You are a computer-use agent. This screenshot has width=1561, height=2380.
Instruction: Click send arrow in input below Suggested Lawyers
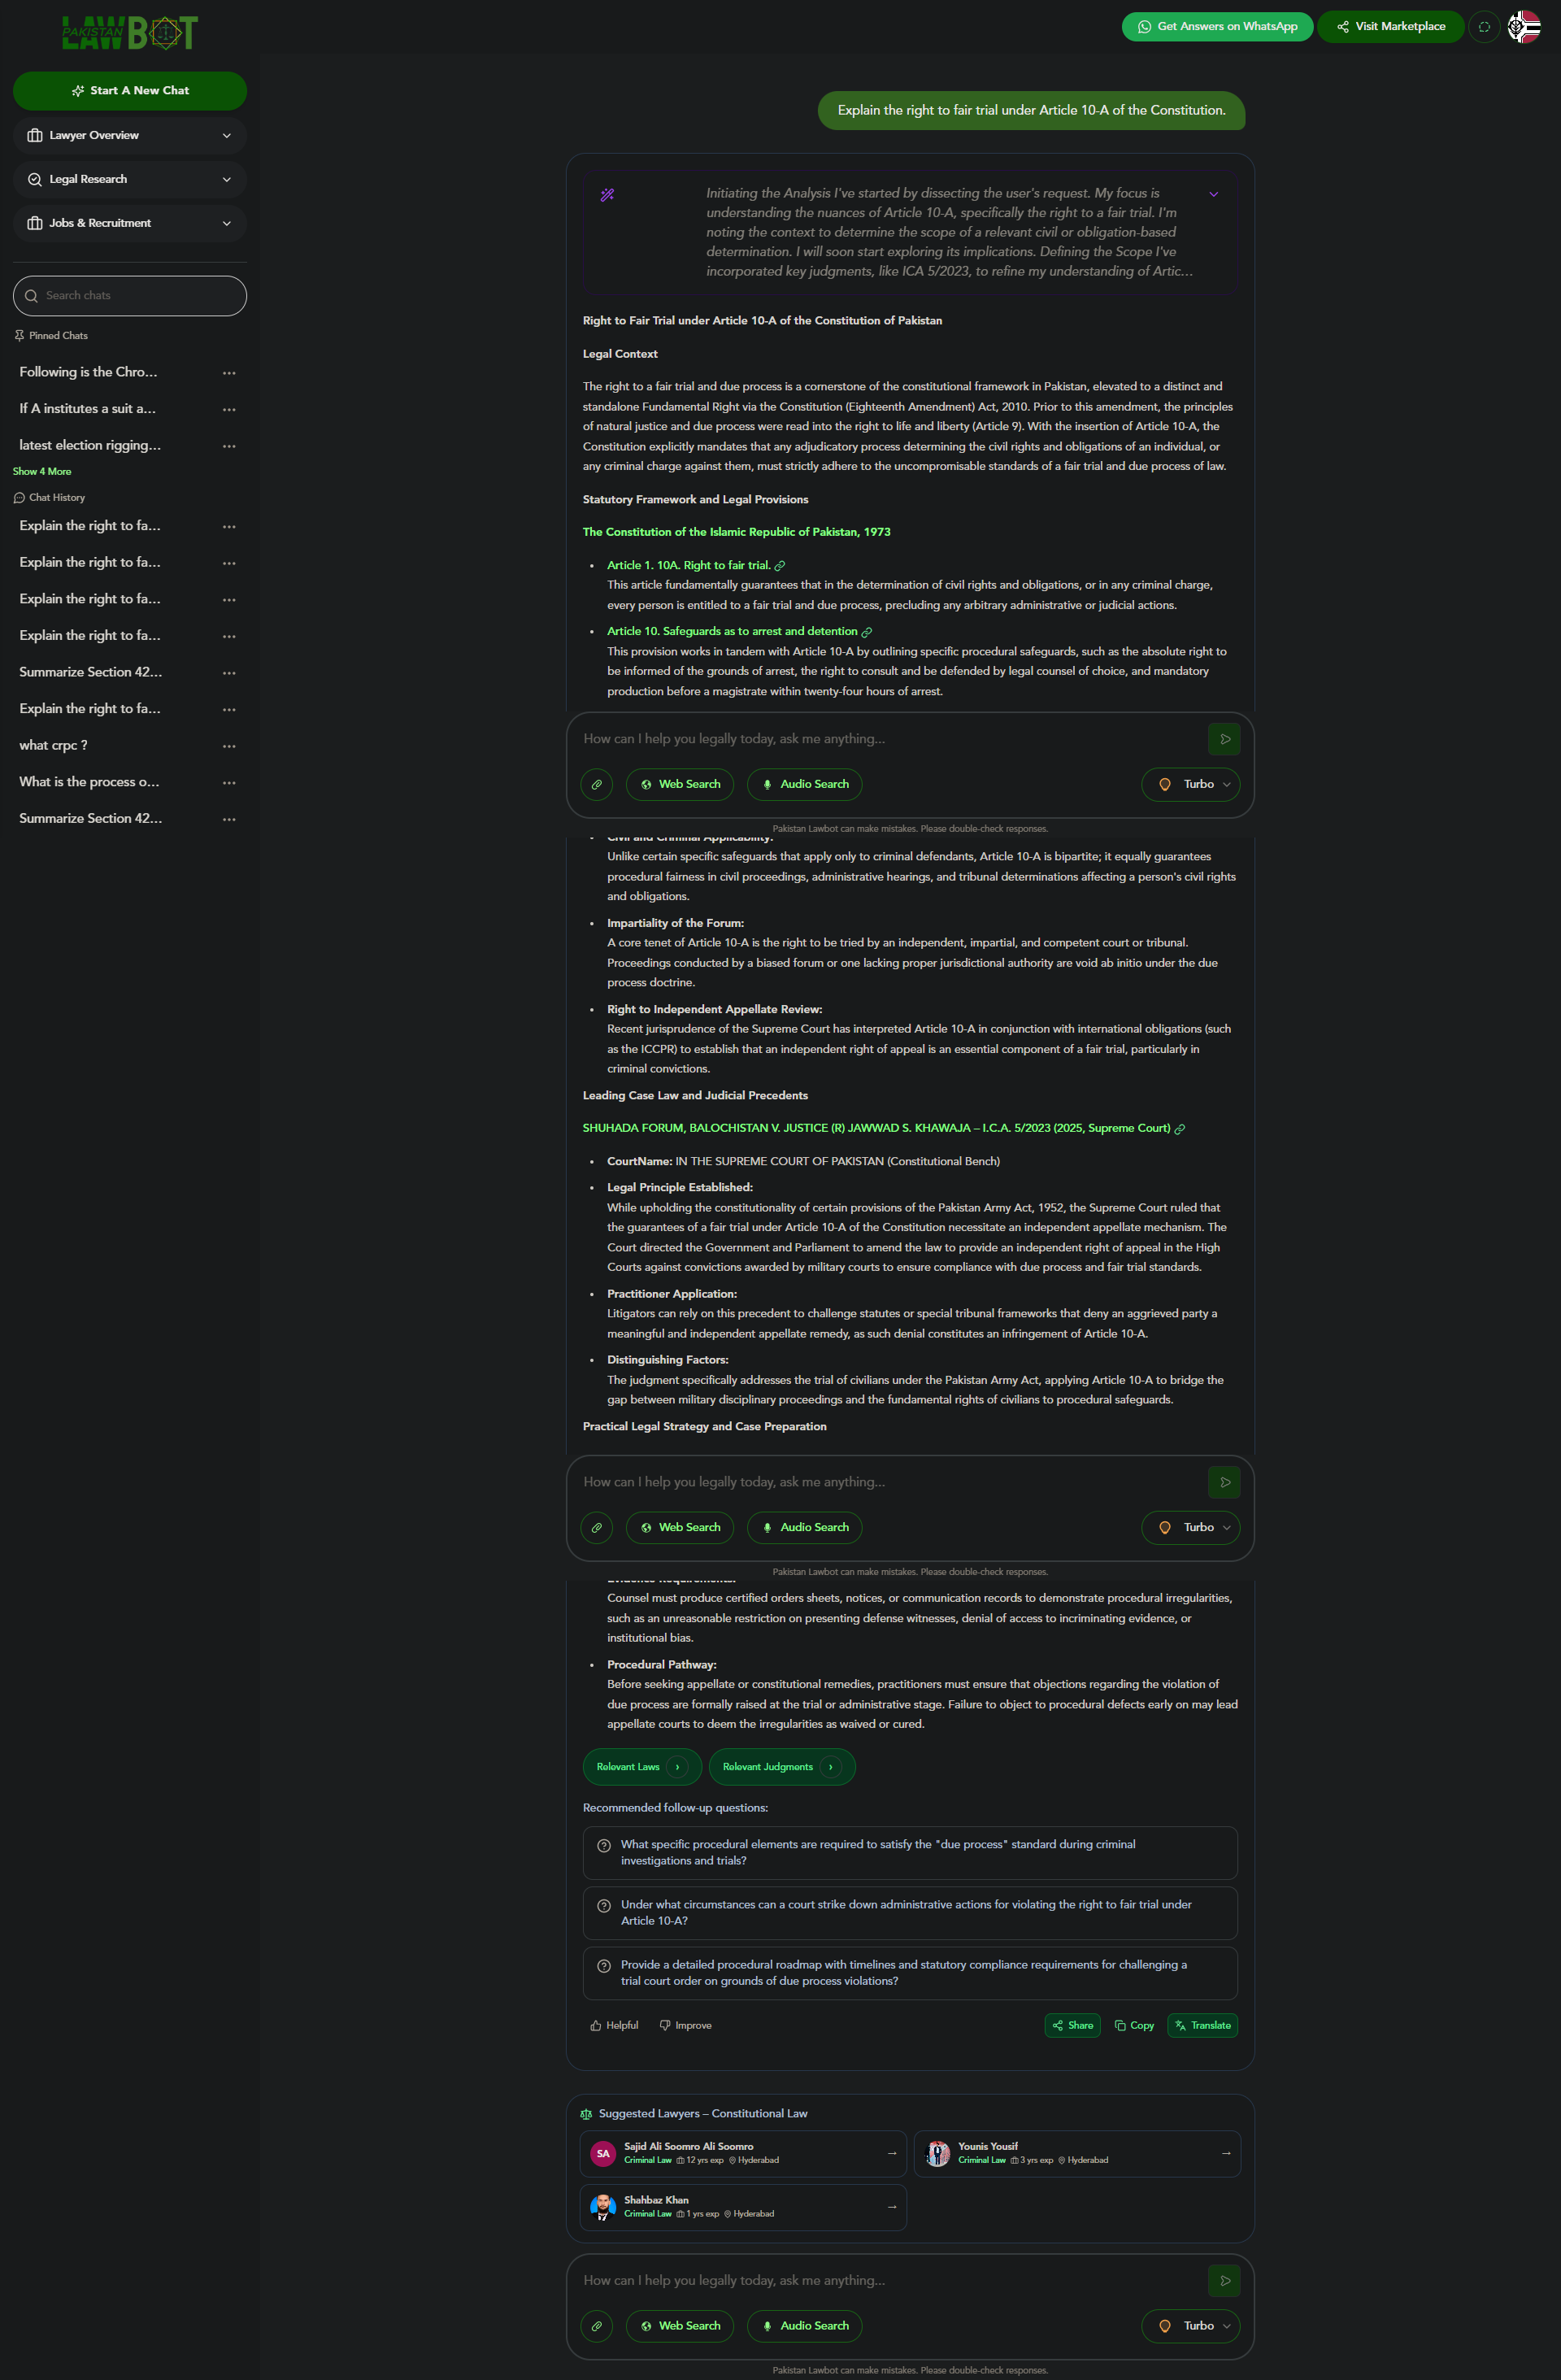[1224, 2281]
